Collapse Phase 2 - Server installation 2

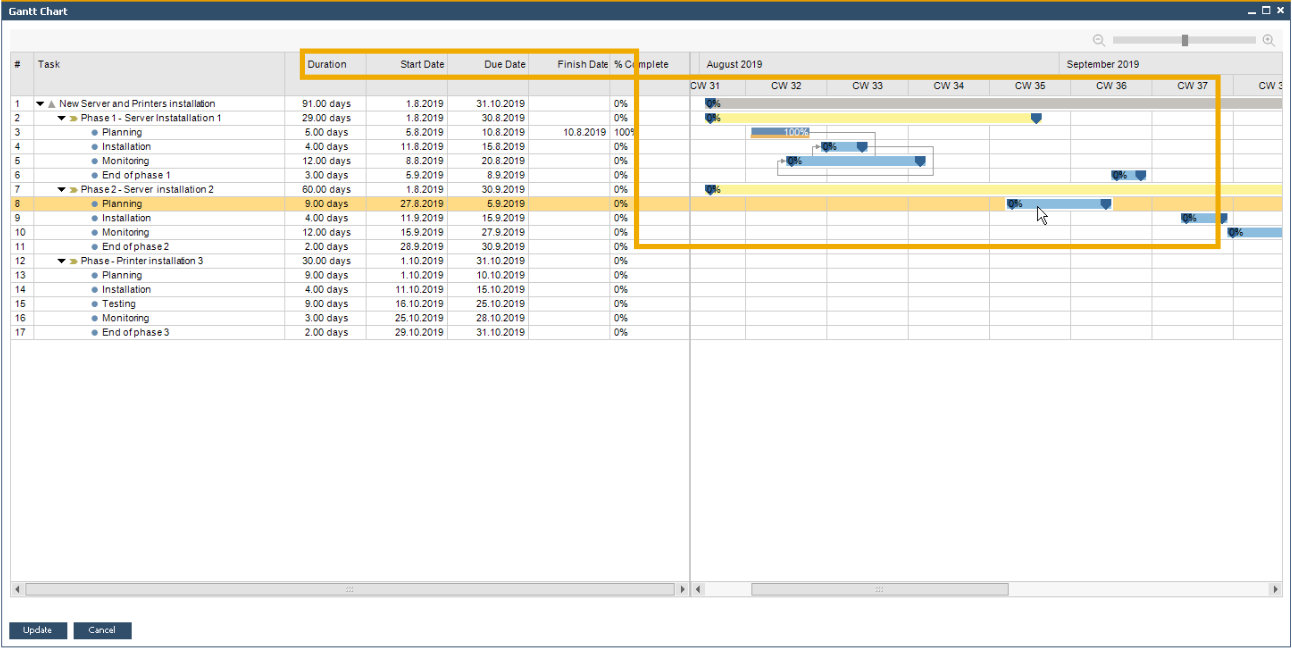61,190
